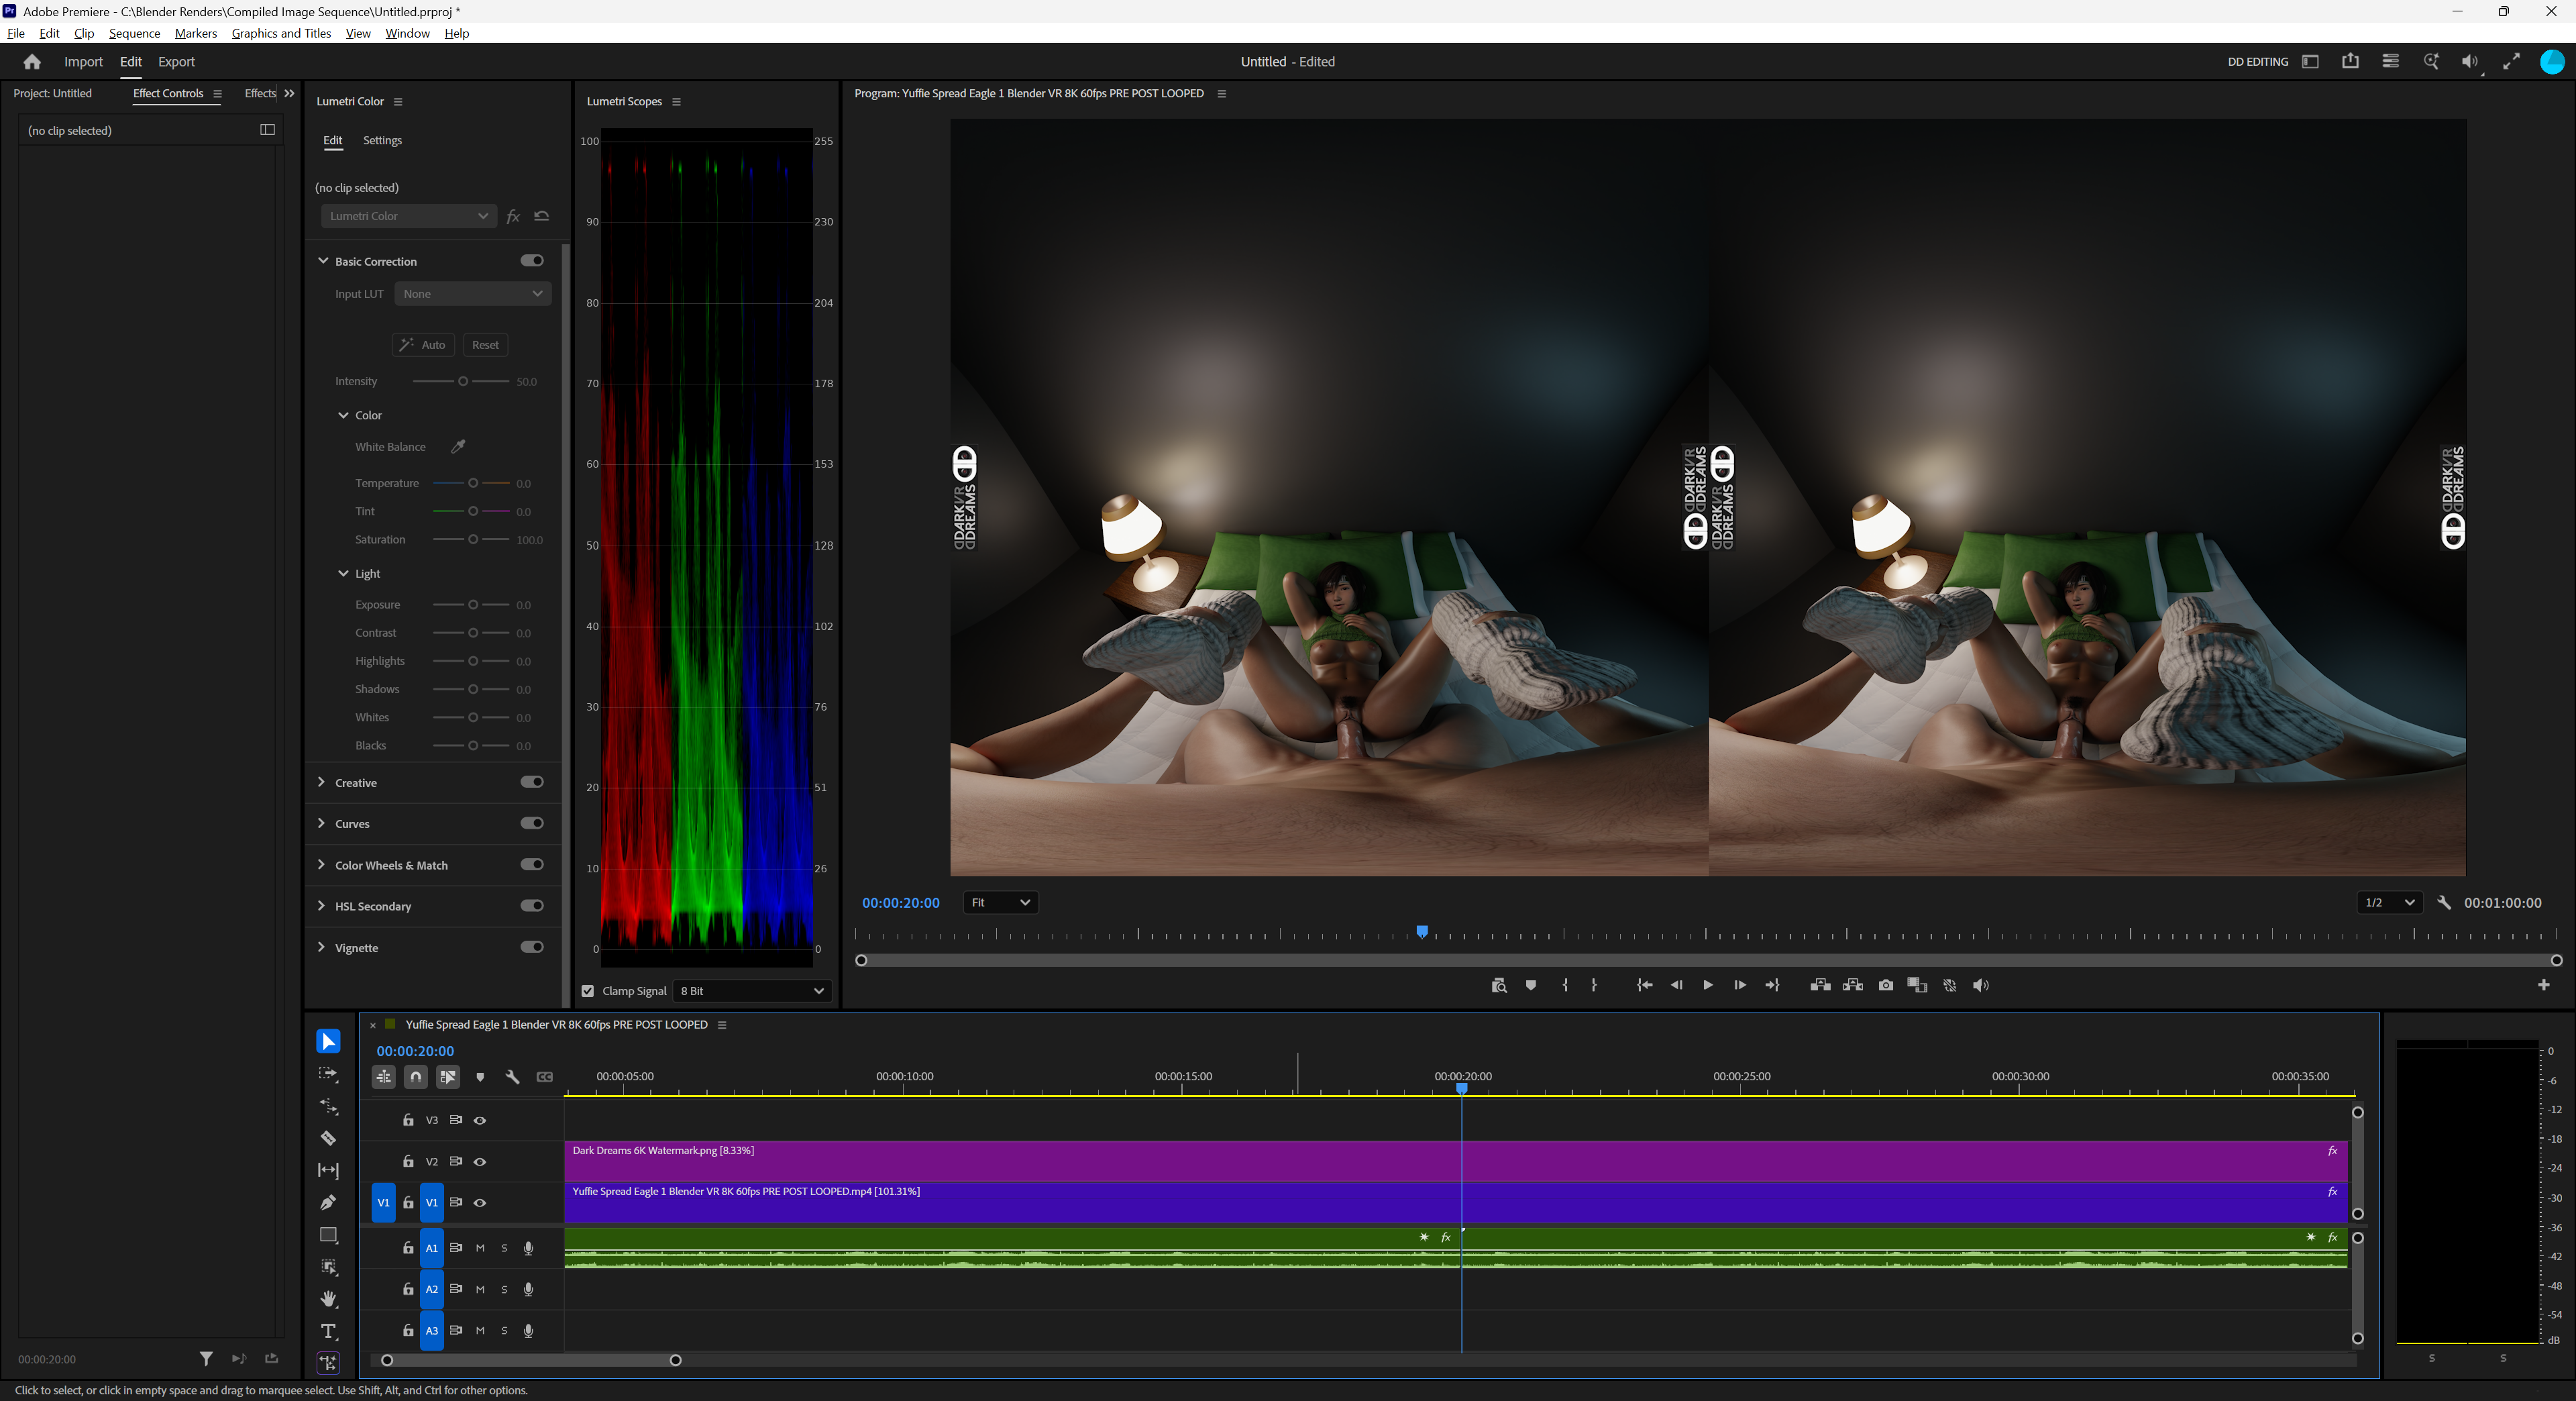The height and width of the screenshot is (1401, 2576).
Task: Jump to the In point
Action: [1645, 985]
